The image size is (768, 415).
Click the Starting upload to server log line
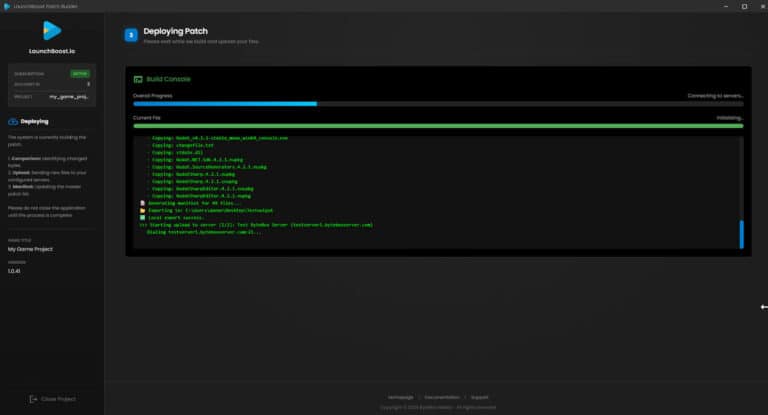pyautogui.click(x=256, y=225)
